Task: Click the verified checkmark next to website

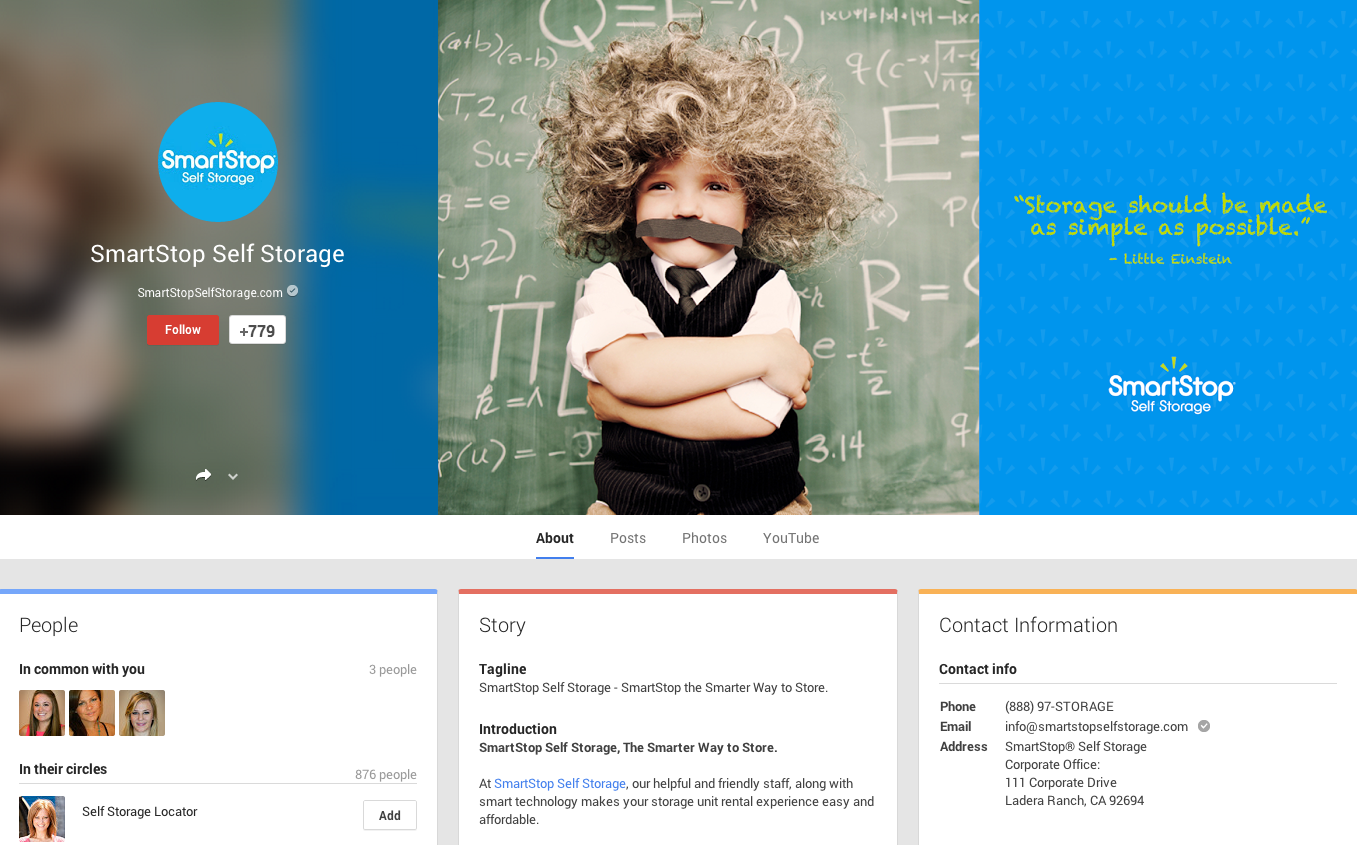Action: click(x=293, y=291)
